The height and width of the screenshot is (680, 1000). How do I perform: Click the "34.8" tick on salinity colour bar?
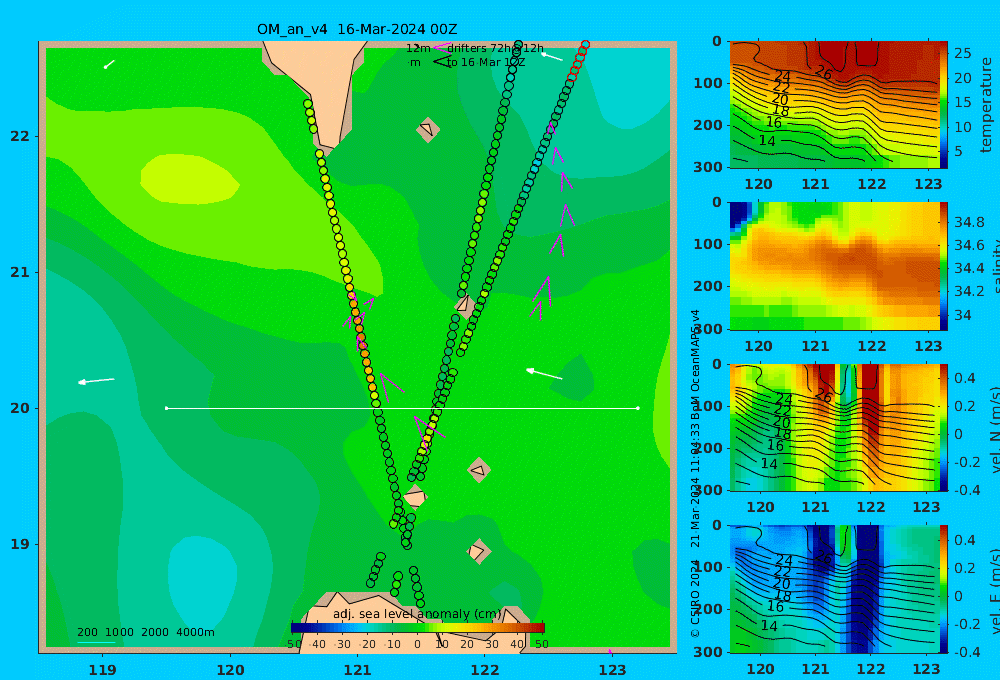point(969,222)
